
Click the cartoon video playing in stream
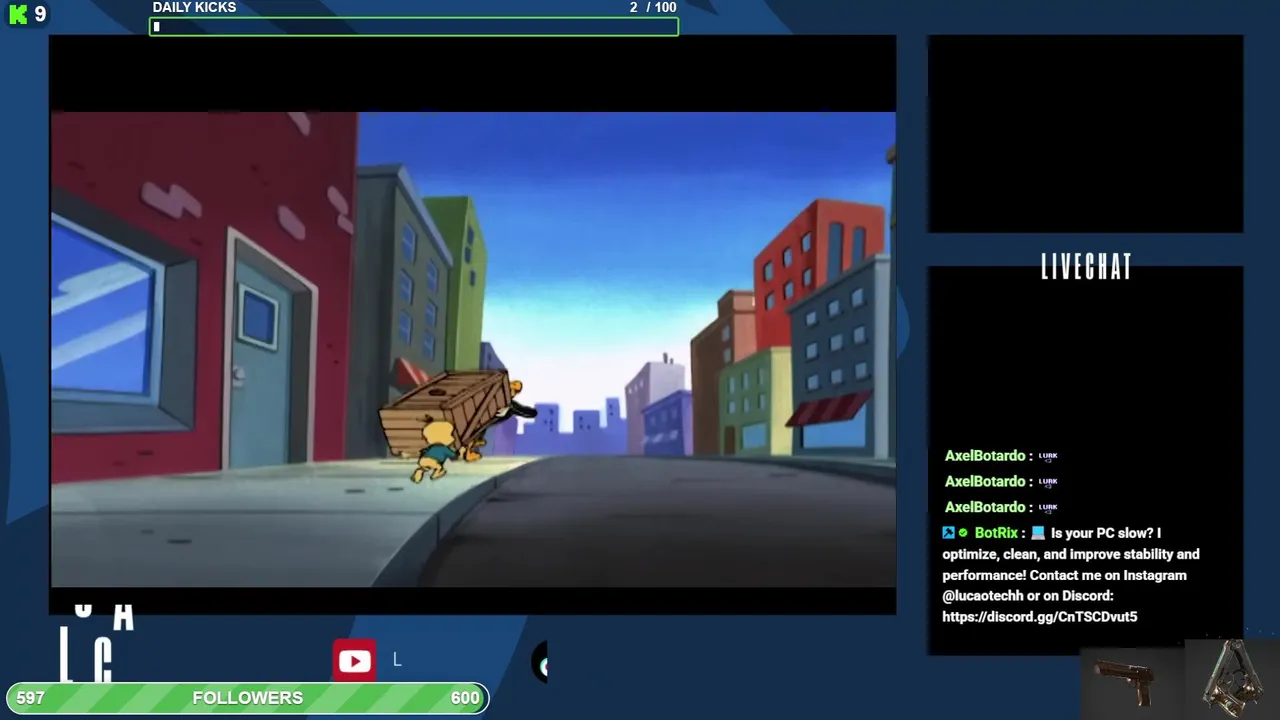click(x=473, y=349)
